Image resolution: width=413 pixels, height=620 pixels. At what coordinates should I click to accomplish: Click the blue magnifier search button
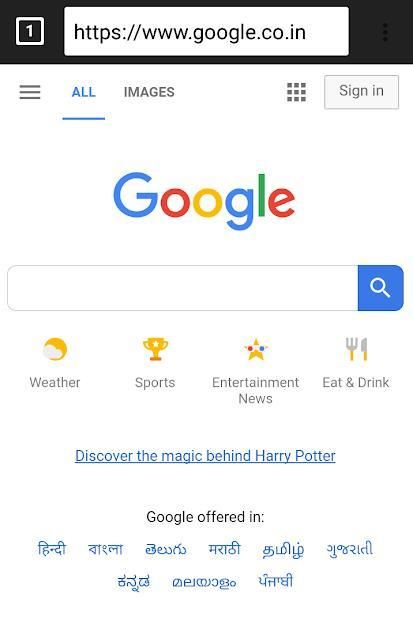(381, 288)
